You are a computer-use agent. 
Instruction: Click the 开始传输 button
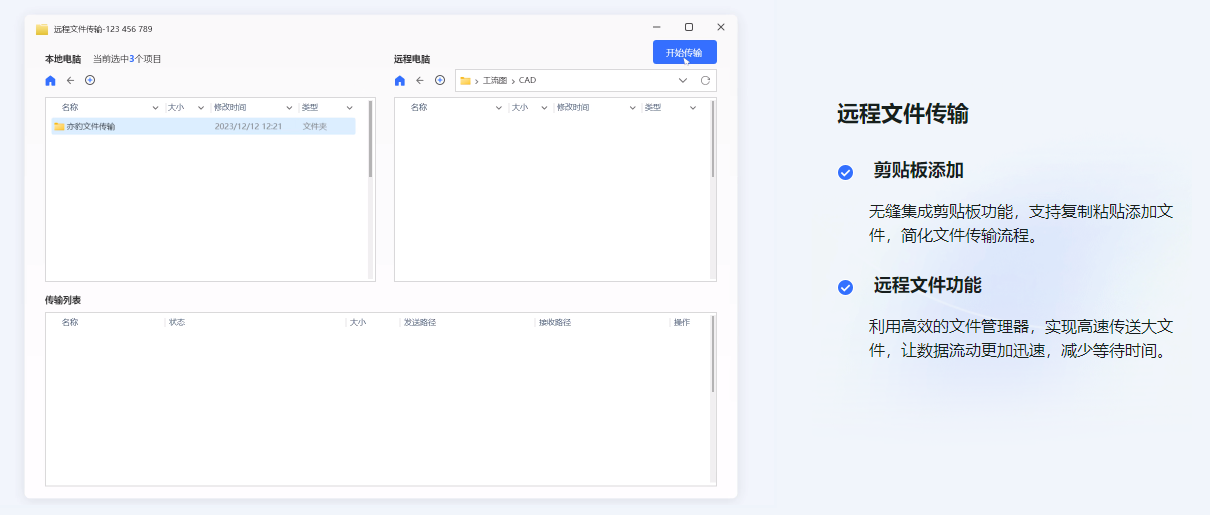coord(684,52)
